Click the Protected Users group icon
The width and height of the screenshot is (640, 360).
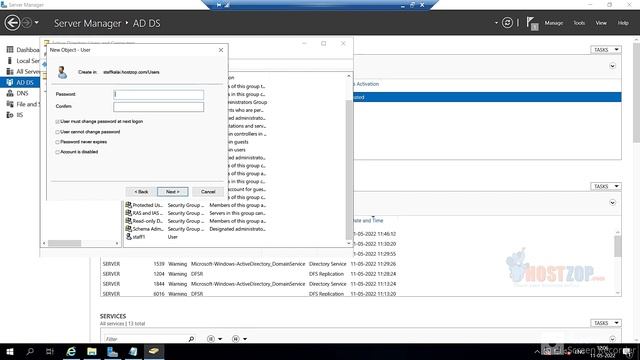point(129,205)
